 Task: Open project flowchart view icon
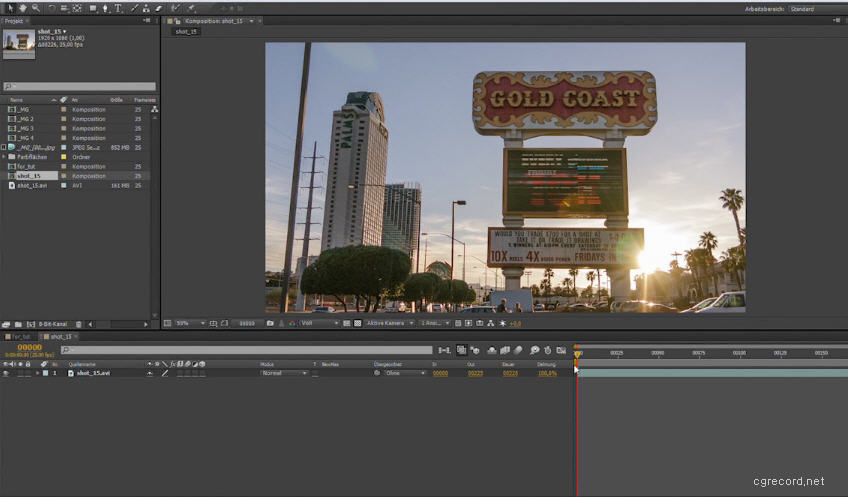click(155, 109)
